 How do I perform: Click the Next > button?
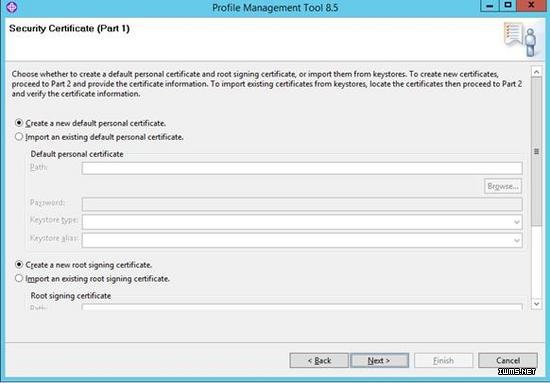point(380,361)
